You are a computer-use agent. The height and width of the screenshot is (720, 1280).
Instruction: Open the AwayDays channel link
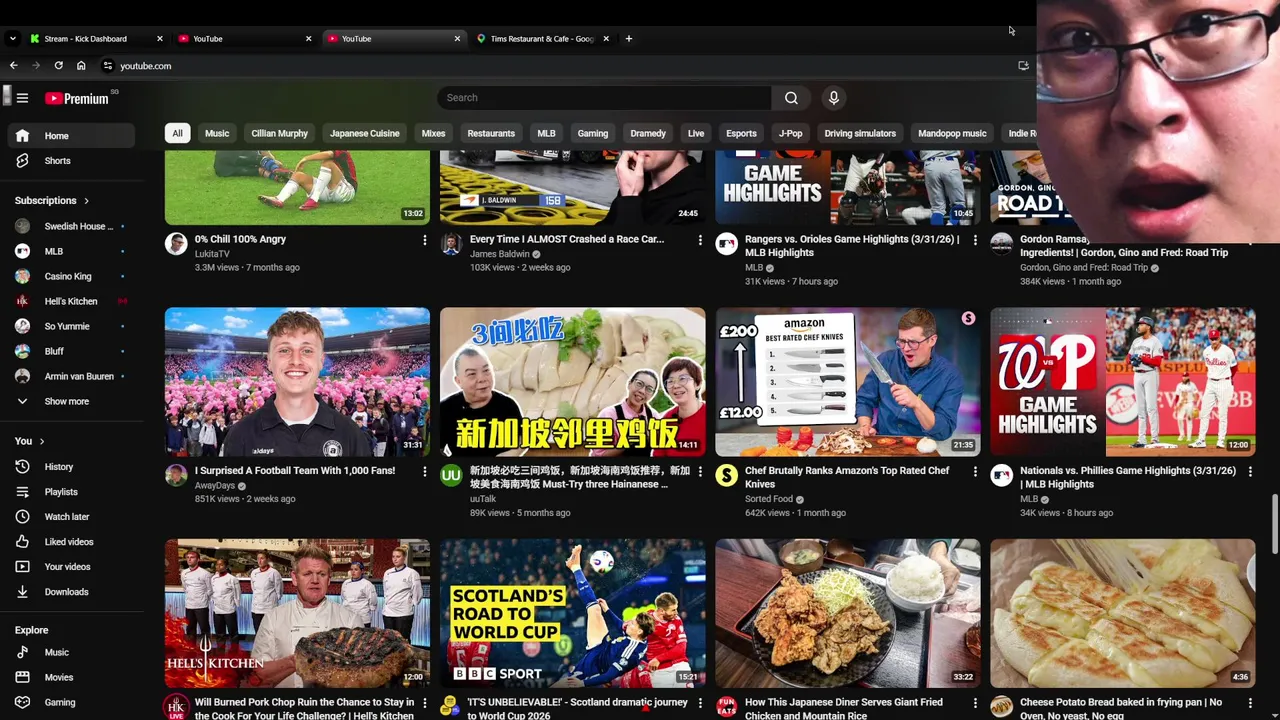[215, 486]
